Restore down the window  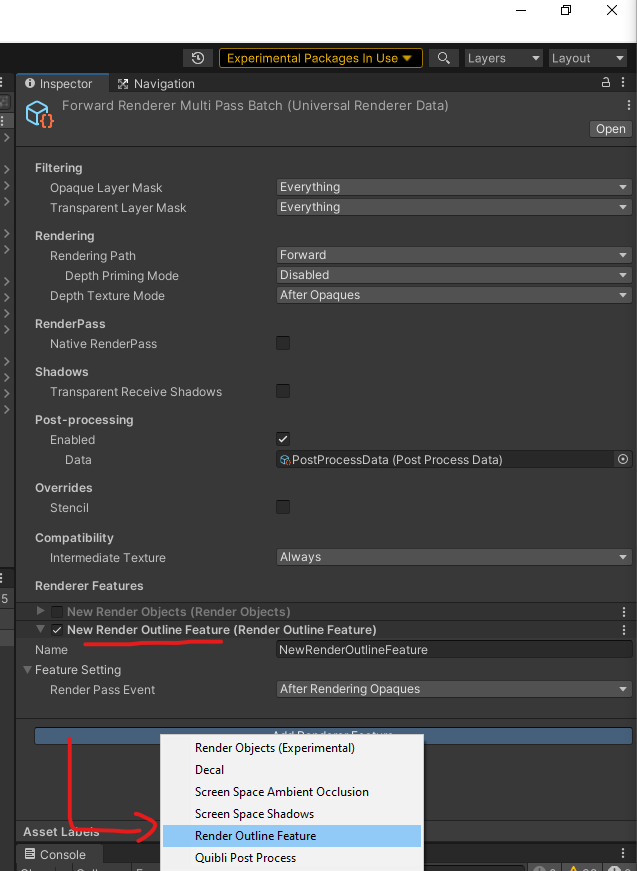566,10
